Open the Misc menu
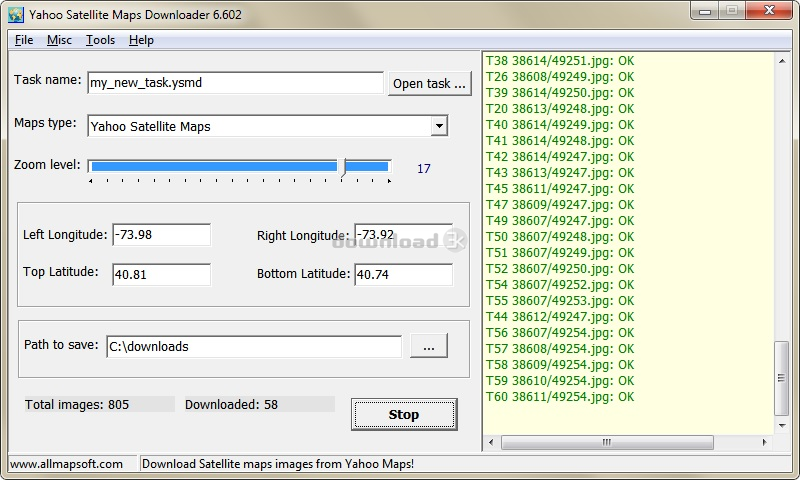 [59, 40]
